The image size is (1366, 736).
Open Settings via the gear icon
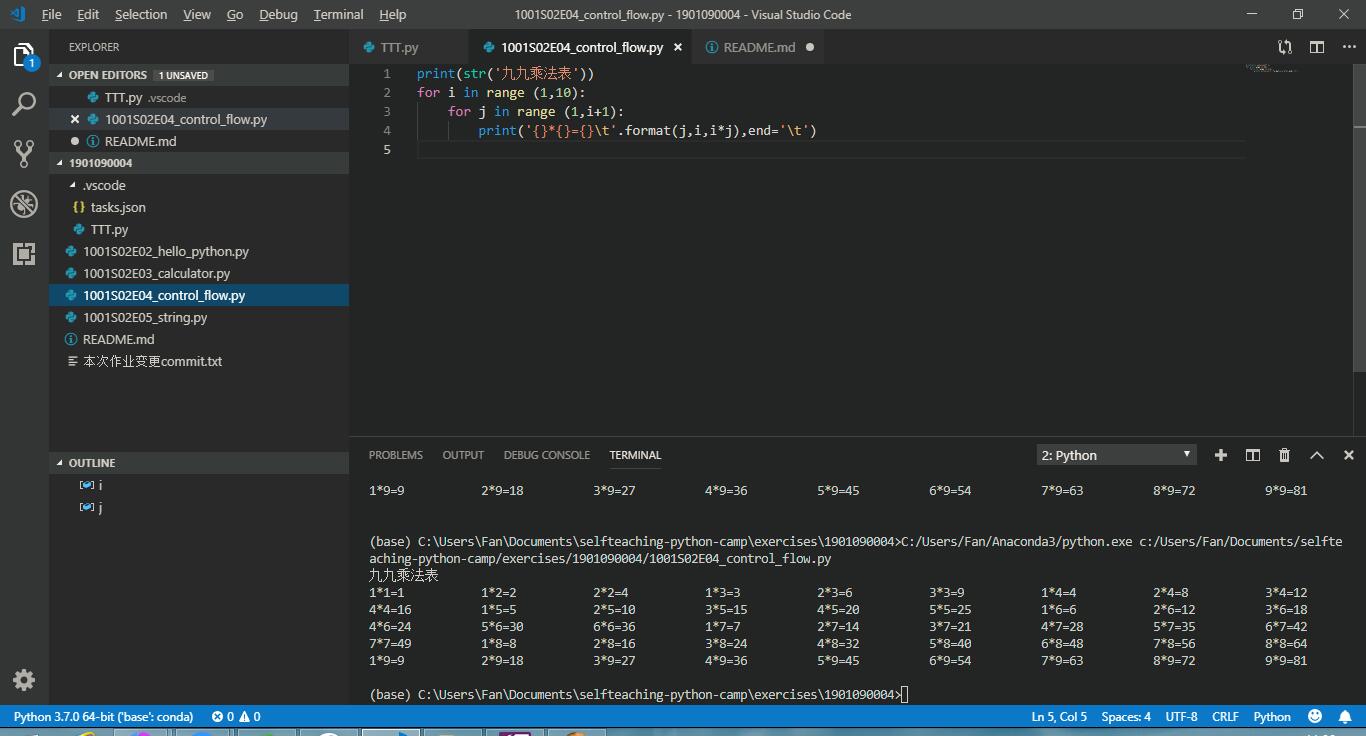[24, 680]
